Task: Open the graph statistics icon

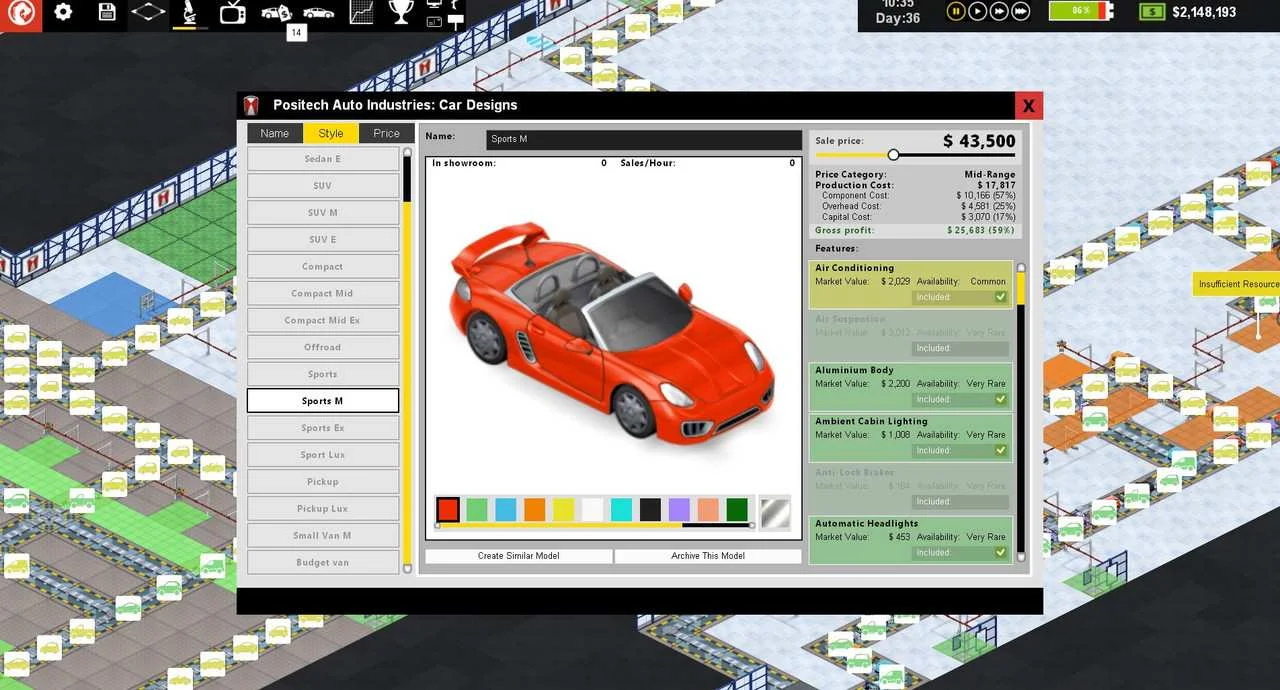Action: 362,13
